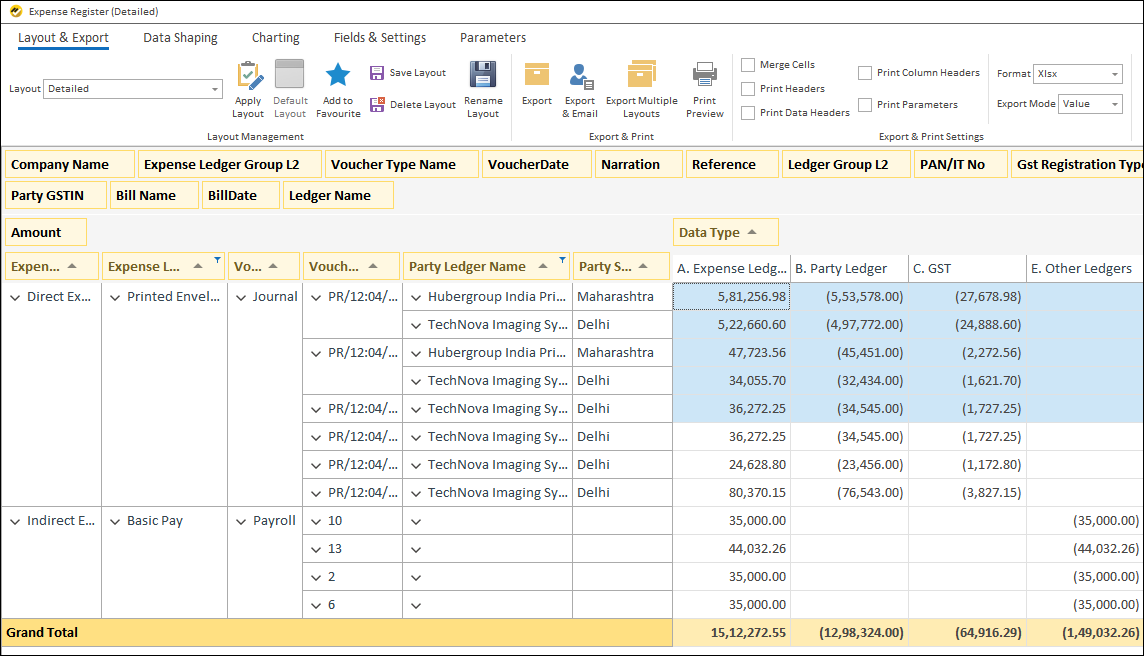Click the Add to Favourite star icon
Image resolution: width=1144 pixels, height=656 pixels.
(338, 76)
